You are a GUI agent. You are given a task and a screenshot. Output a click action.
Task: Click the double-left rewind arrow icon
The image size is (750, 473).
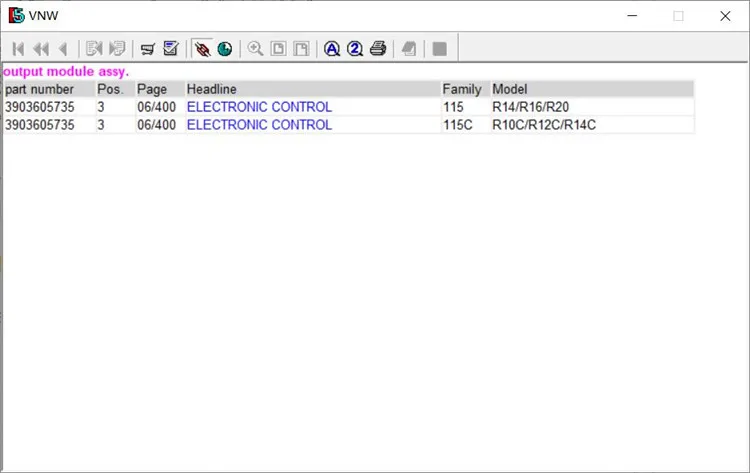pos(41,49)
